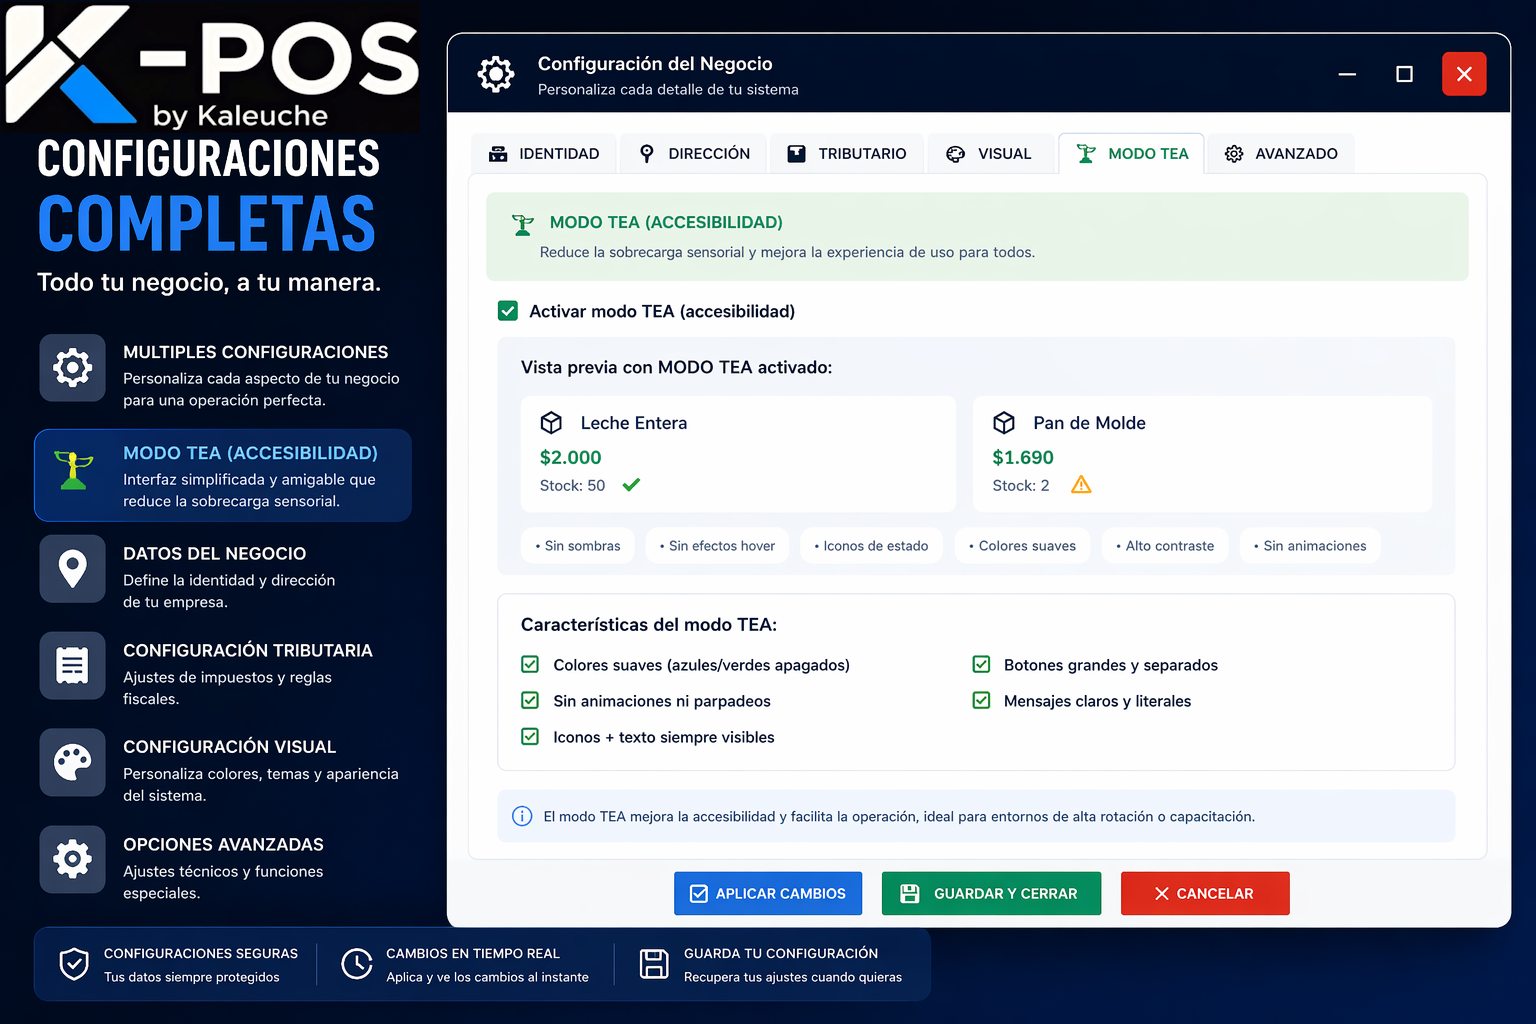Click the Colores suaves chip
Viewport: 1536px width, 1024px height.
click(1022, 546)
